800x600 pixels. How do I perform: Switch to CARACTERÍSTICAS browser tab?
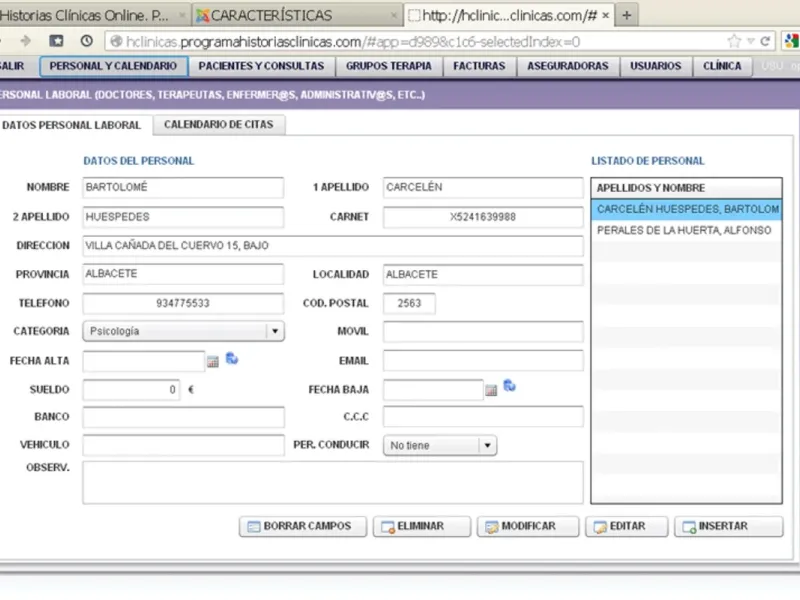pos(296,16)
